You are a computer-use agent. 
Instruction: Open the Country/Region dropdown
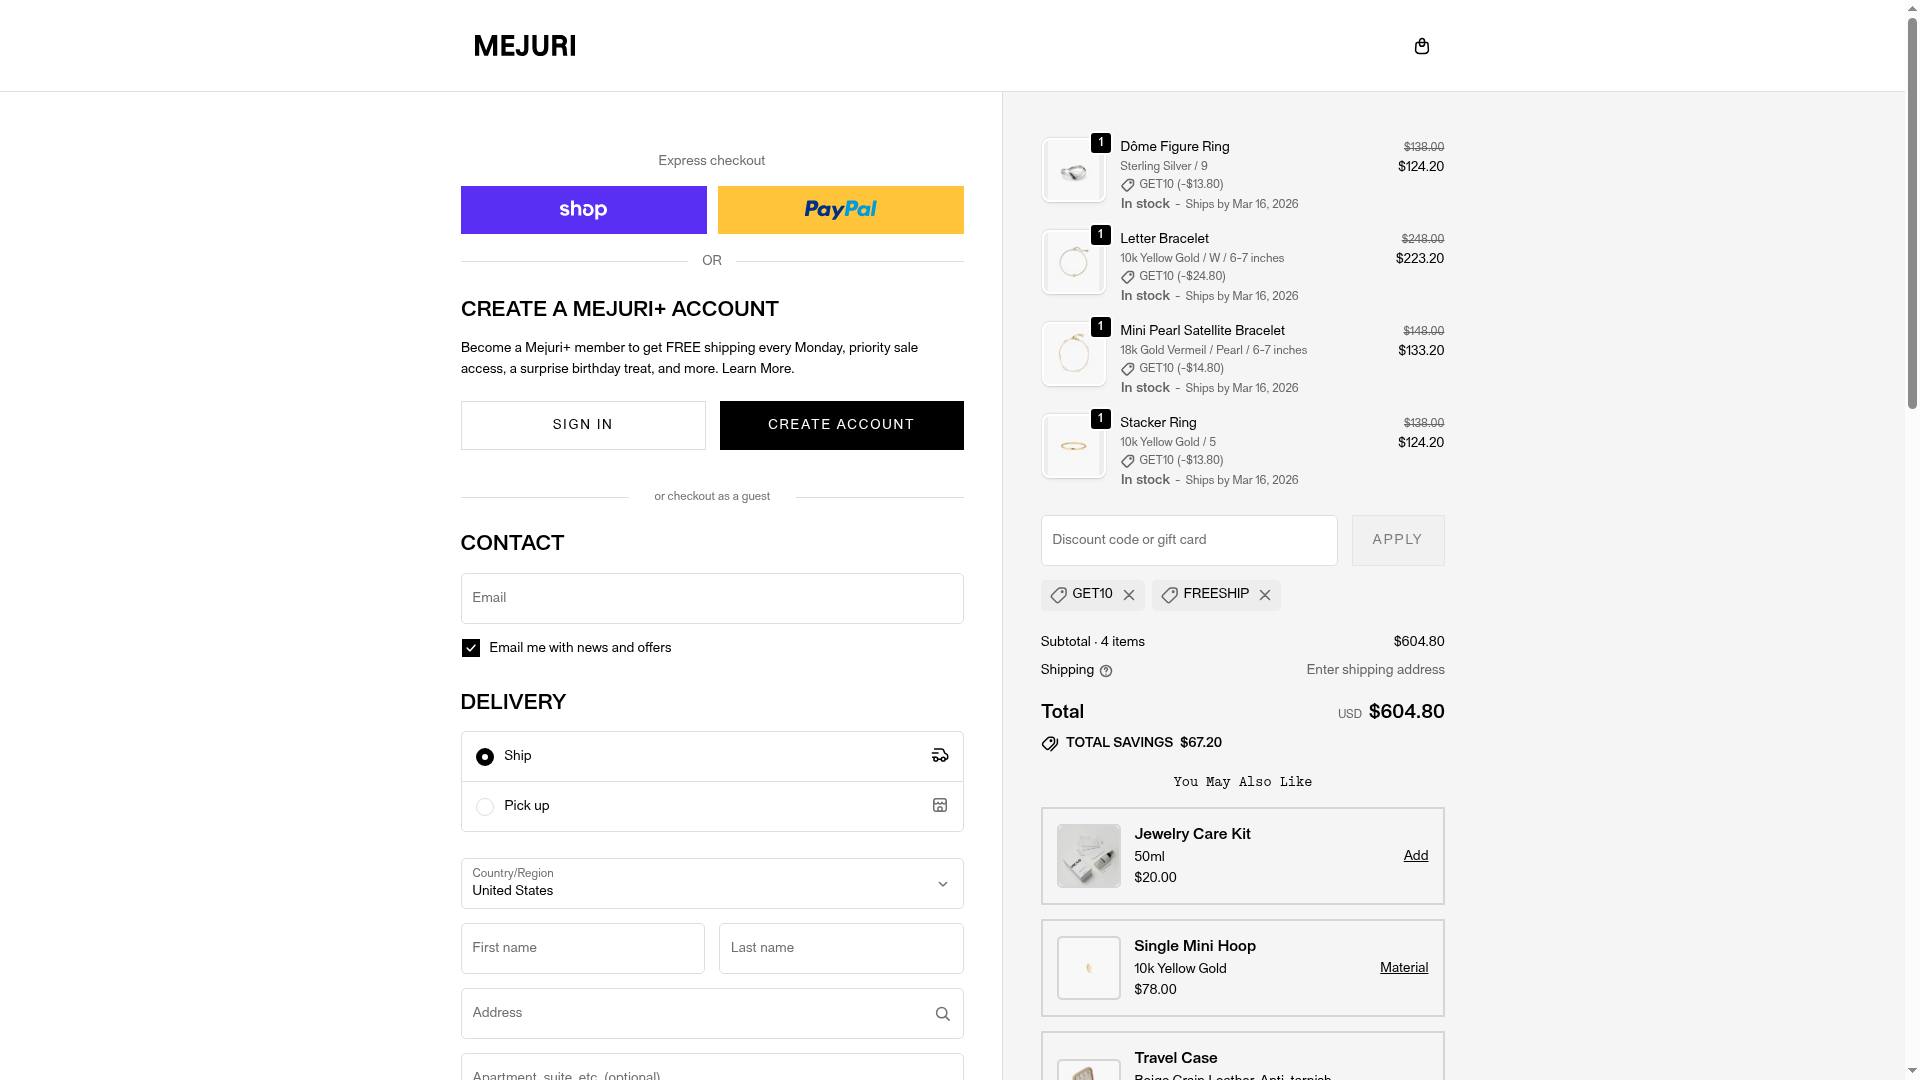point(711,883)
